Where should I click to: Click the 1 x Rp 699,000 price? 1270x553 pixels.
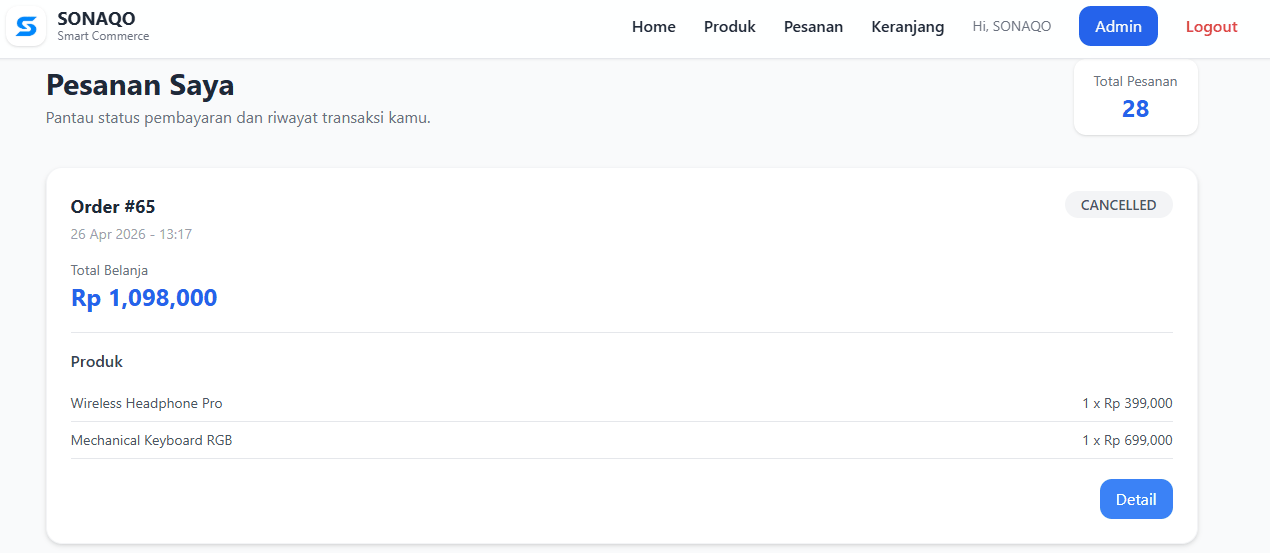coord(1127,441)
